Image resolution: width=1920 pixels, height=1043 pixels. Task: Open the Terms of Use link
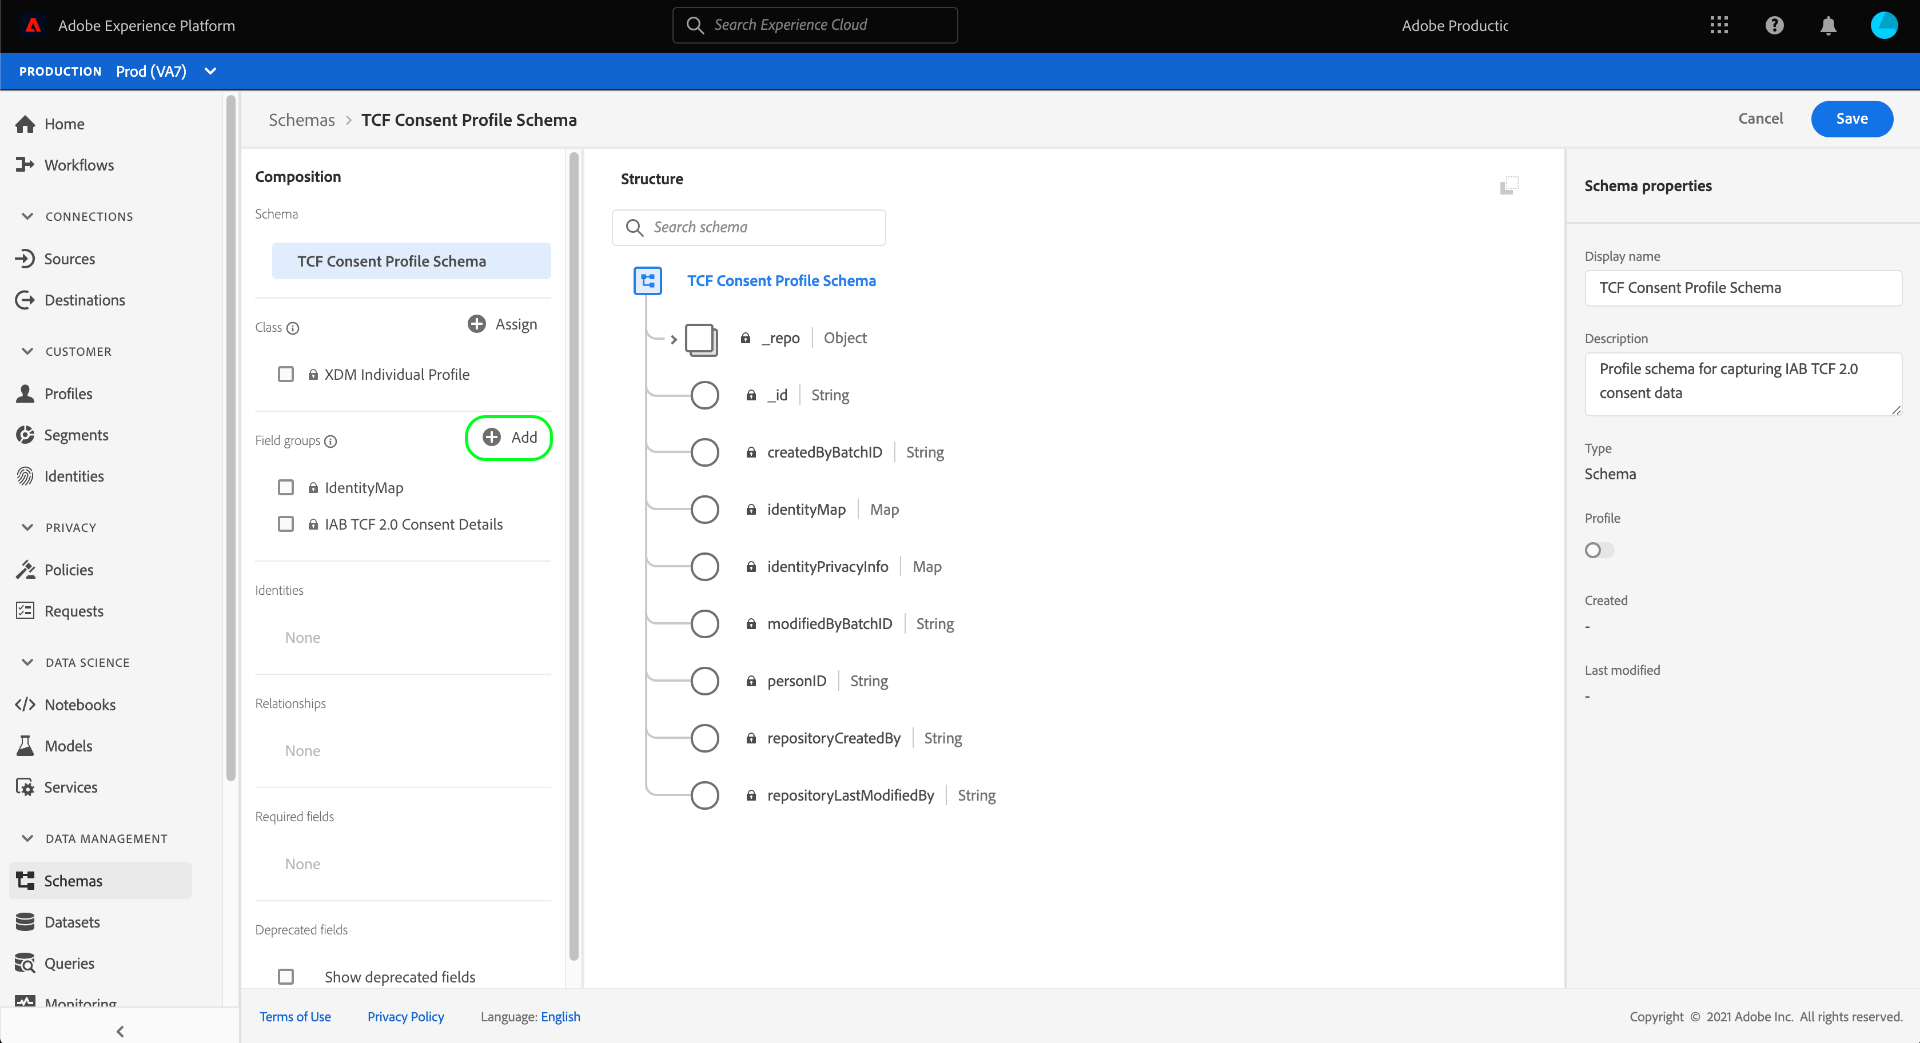[295, 1017]
